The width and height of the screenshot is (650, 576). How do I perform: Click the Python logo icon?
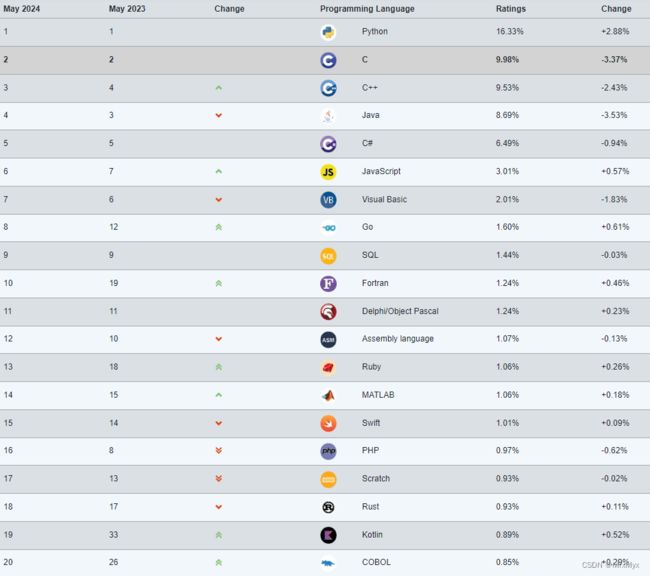pyautogui.click(x=328, y=32)
